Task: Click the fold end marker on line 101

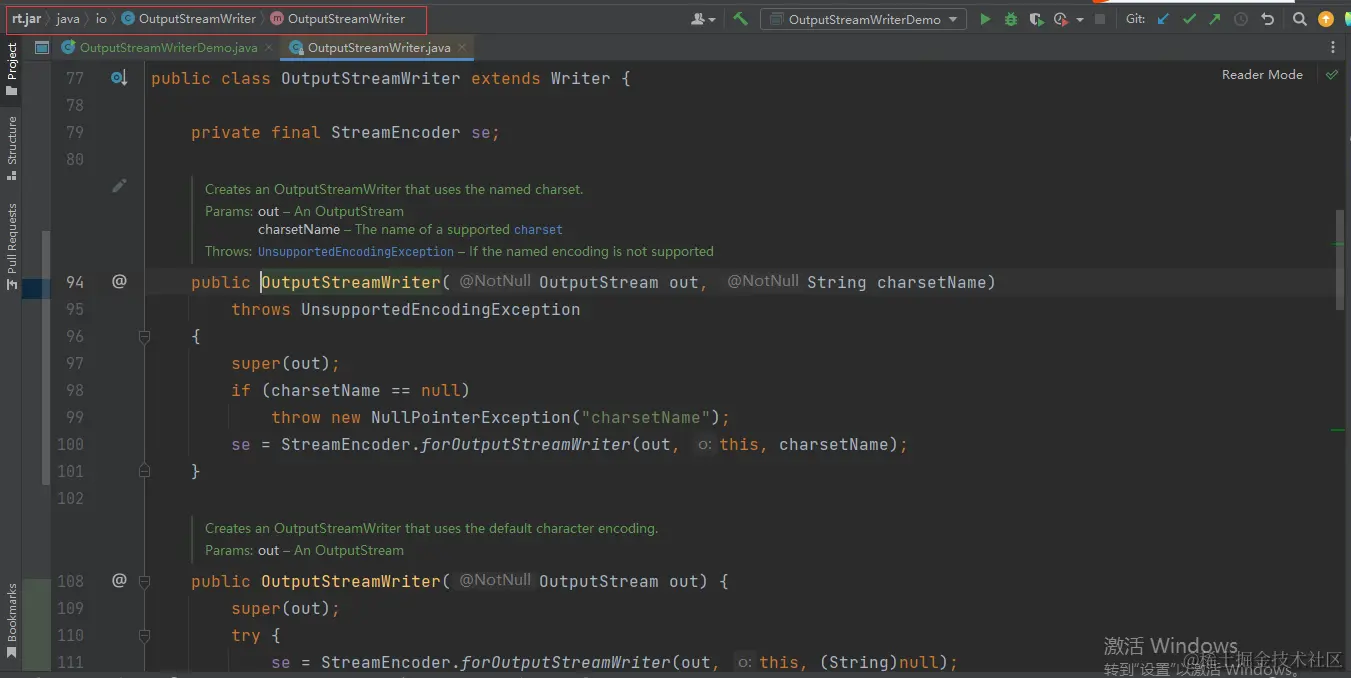Action: tap(144, 470)
